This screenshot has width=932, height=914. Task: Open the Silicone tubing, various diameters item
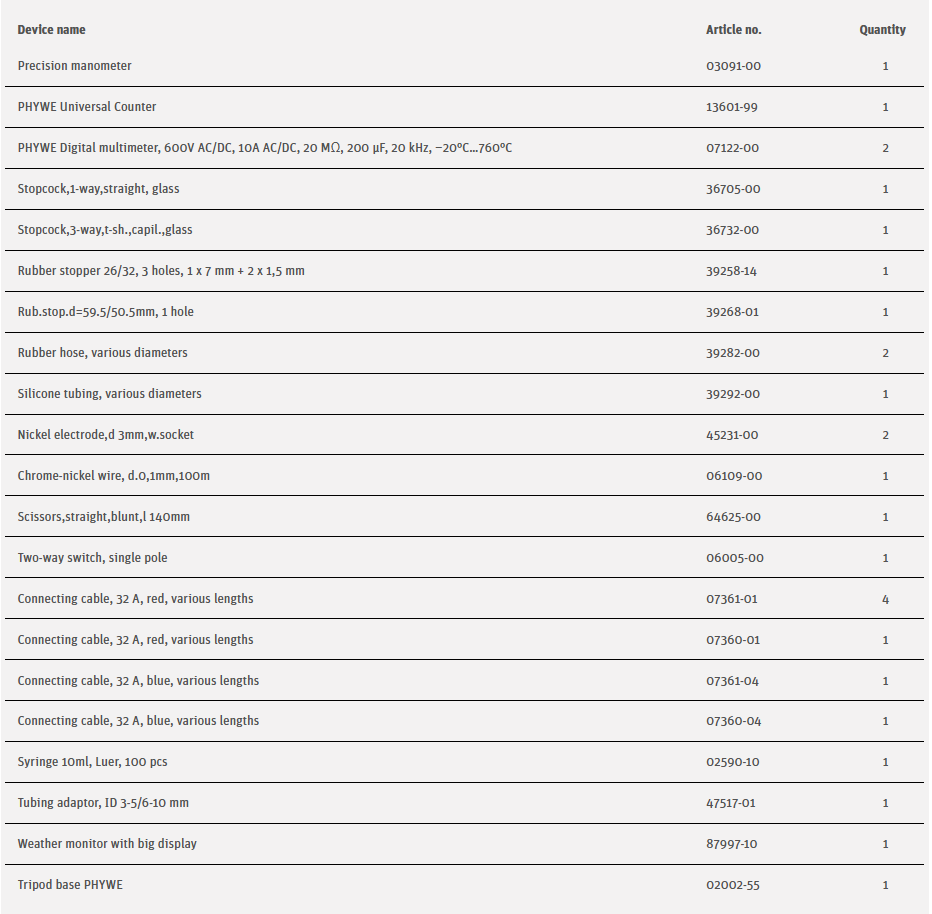109,394
